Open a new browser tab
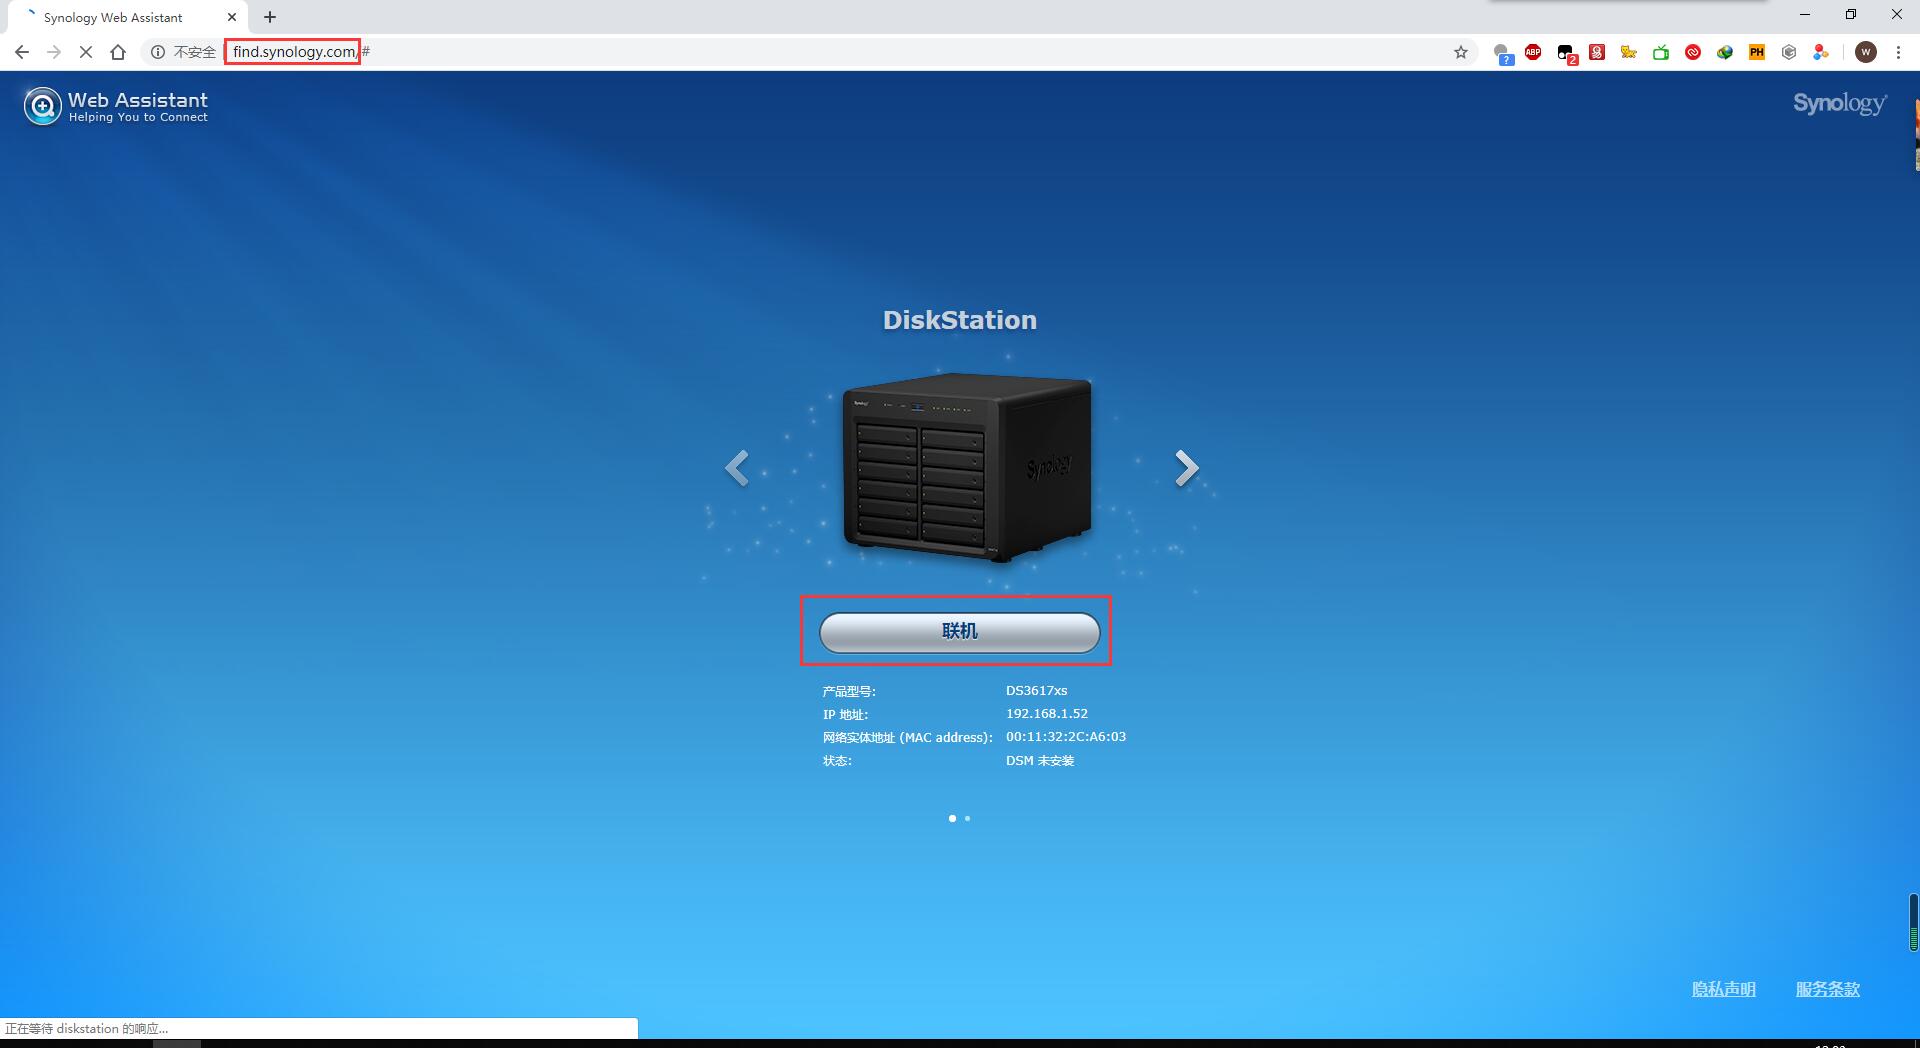The image size is (1920, 1048). coord(270,17)
